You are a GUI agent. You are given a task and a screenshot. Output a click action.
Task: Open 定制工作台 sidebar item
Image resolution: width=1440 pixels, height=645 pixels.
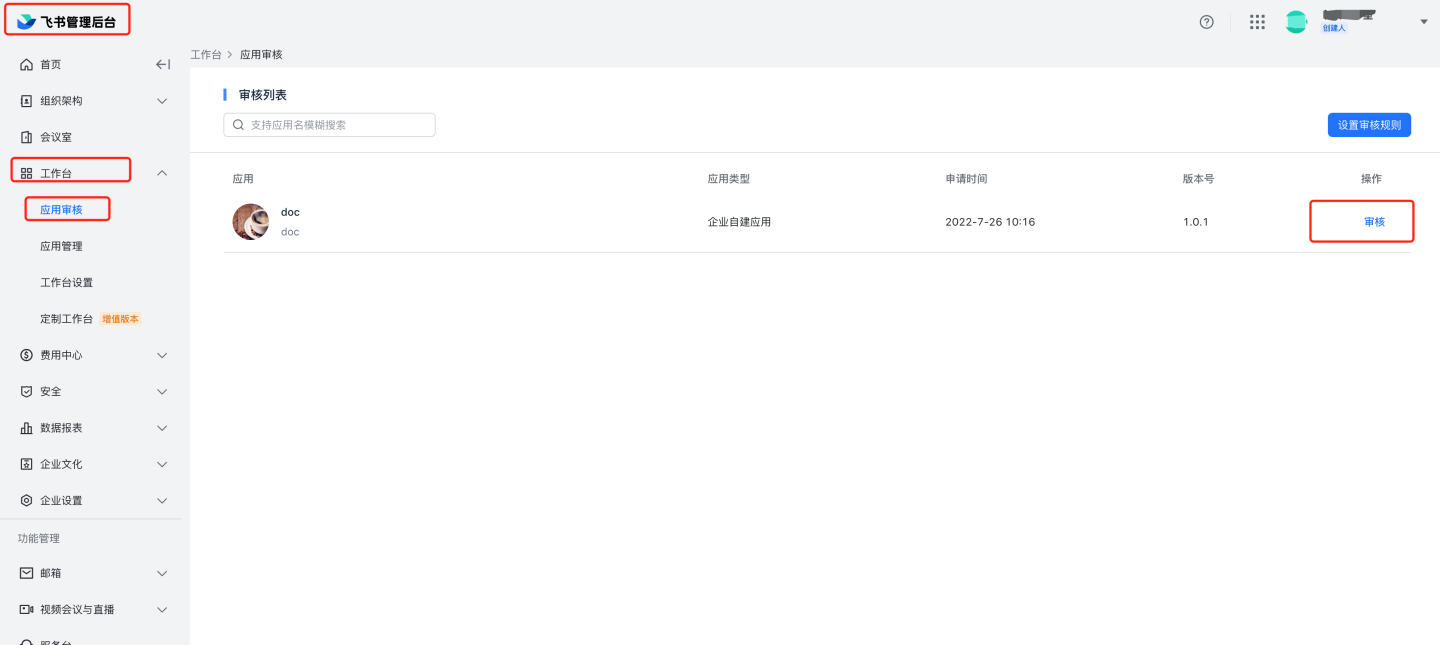point(66,319)
